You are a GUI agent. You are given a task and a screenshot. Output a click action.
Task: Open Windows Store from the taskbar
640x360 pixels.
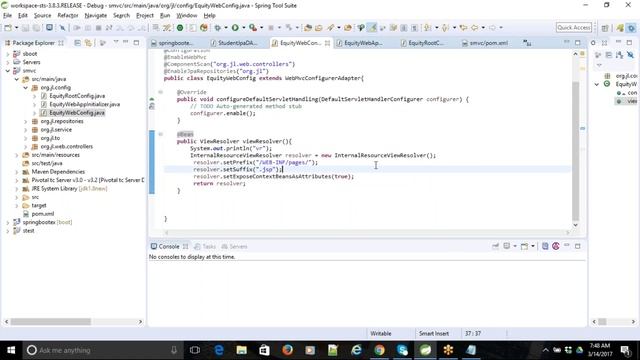click(264, 350)
